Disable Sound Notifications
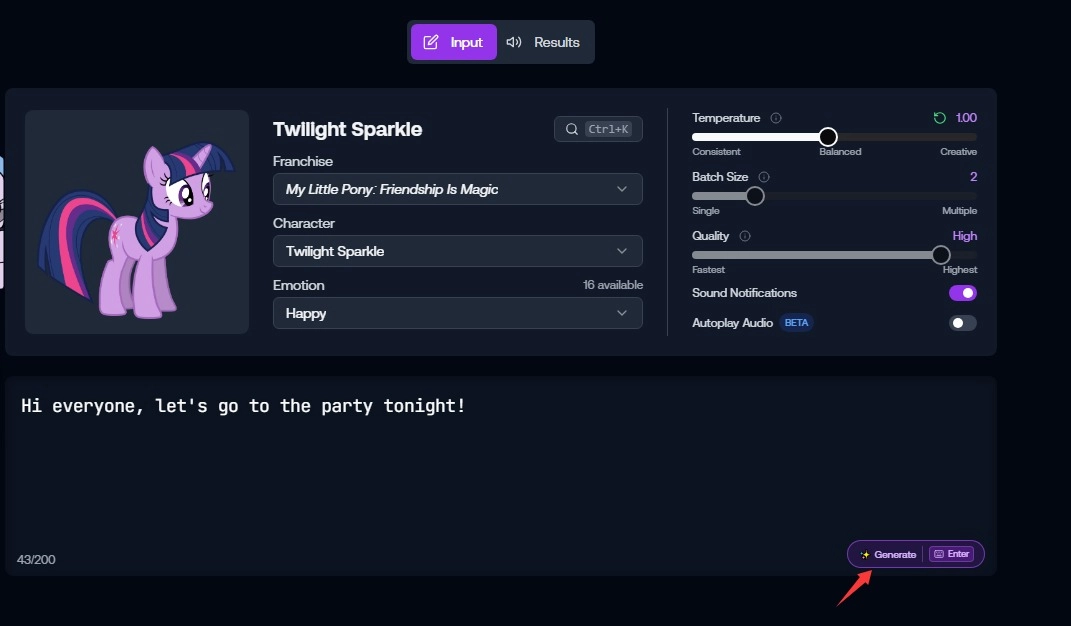Screen dimensions: 1071x626 962,292
